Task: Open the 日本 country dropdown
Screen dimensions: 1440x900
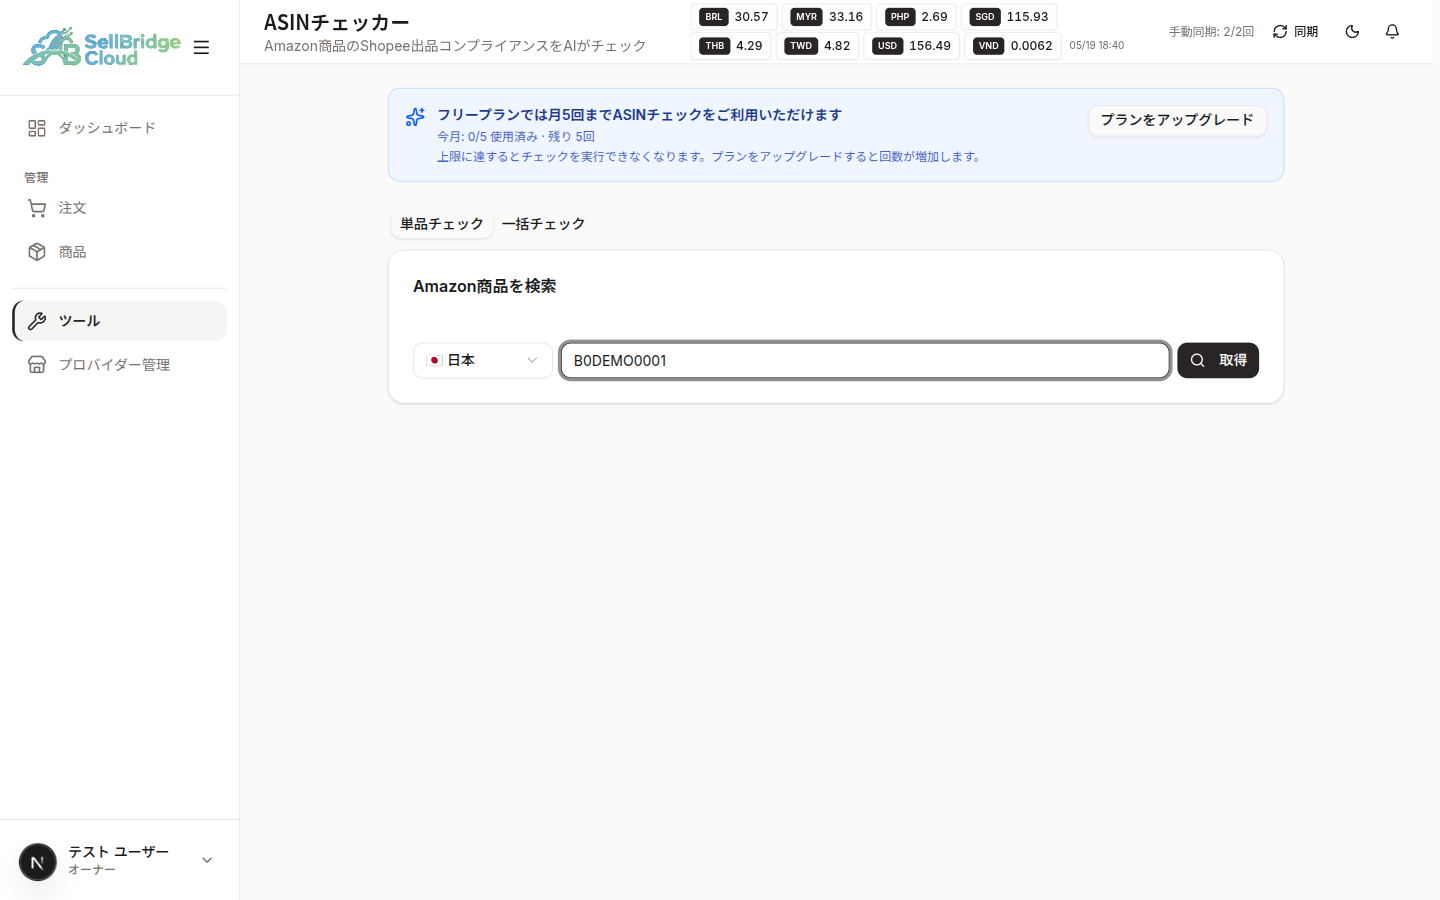Action: 483,360
